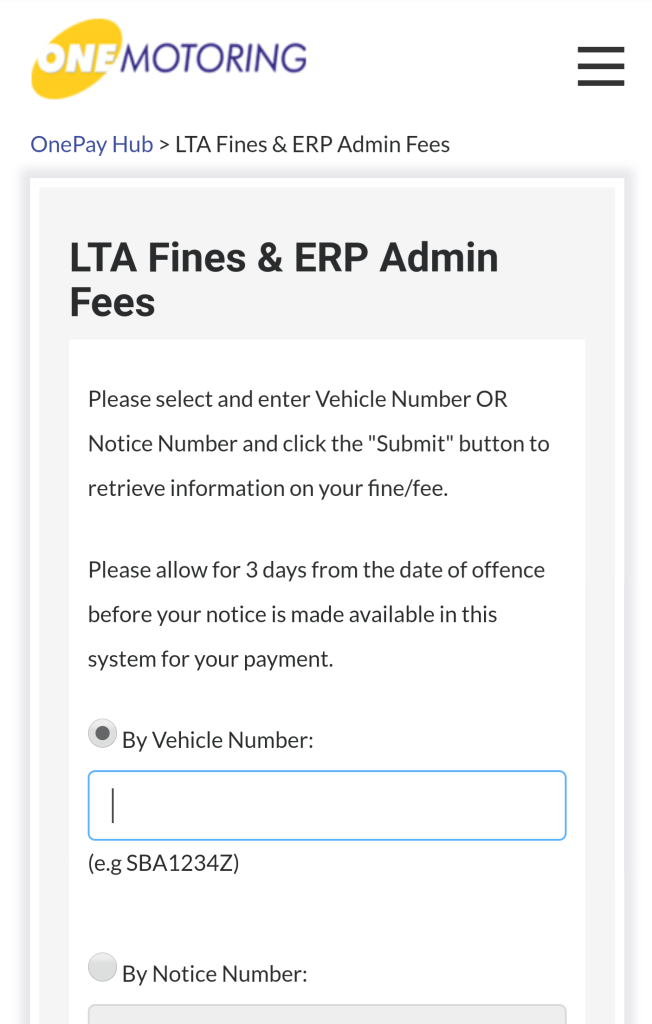Screen dimensions: 652x1024
Task: Focus the Vehicle Number input field
Action: pos(327,805)
